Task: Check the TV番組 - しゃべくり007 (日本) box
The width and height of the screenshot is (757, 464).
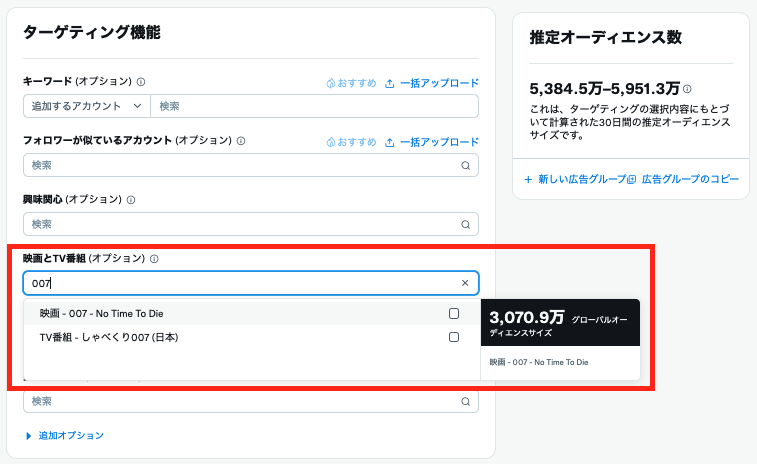Action: click(x=454, y=338)
